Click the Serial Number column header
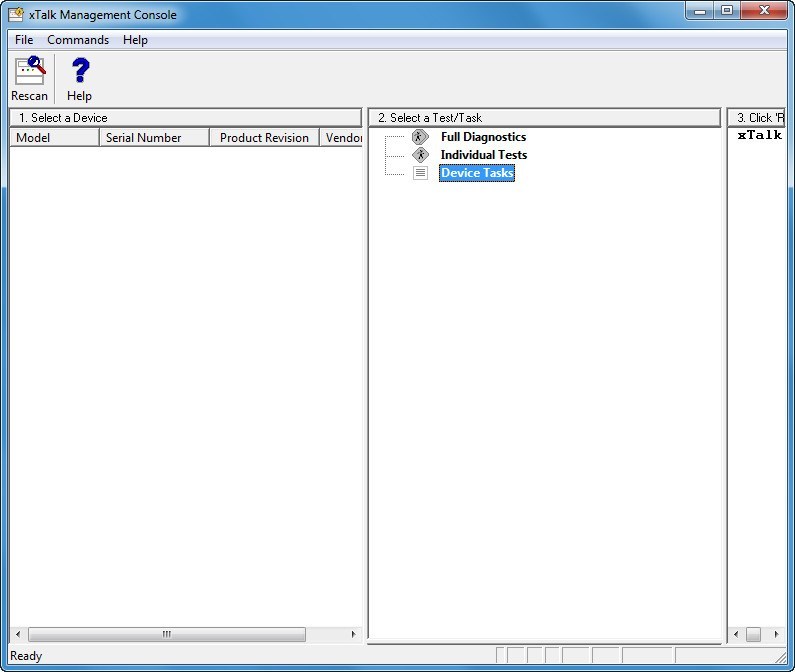Viewport: 795px width, 672px height. click(154, 137)
